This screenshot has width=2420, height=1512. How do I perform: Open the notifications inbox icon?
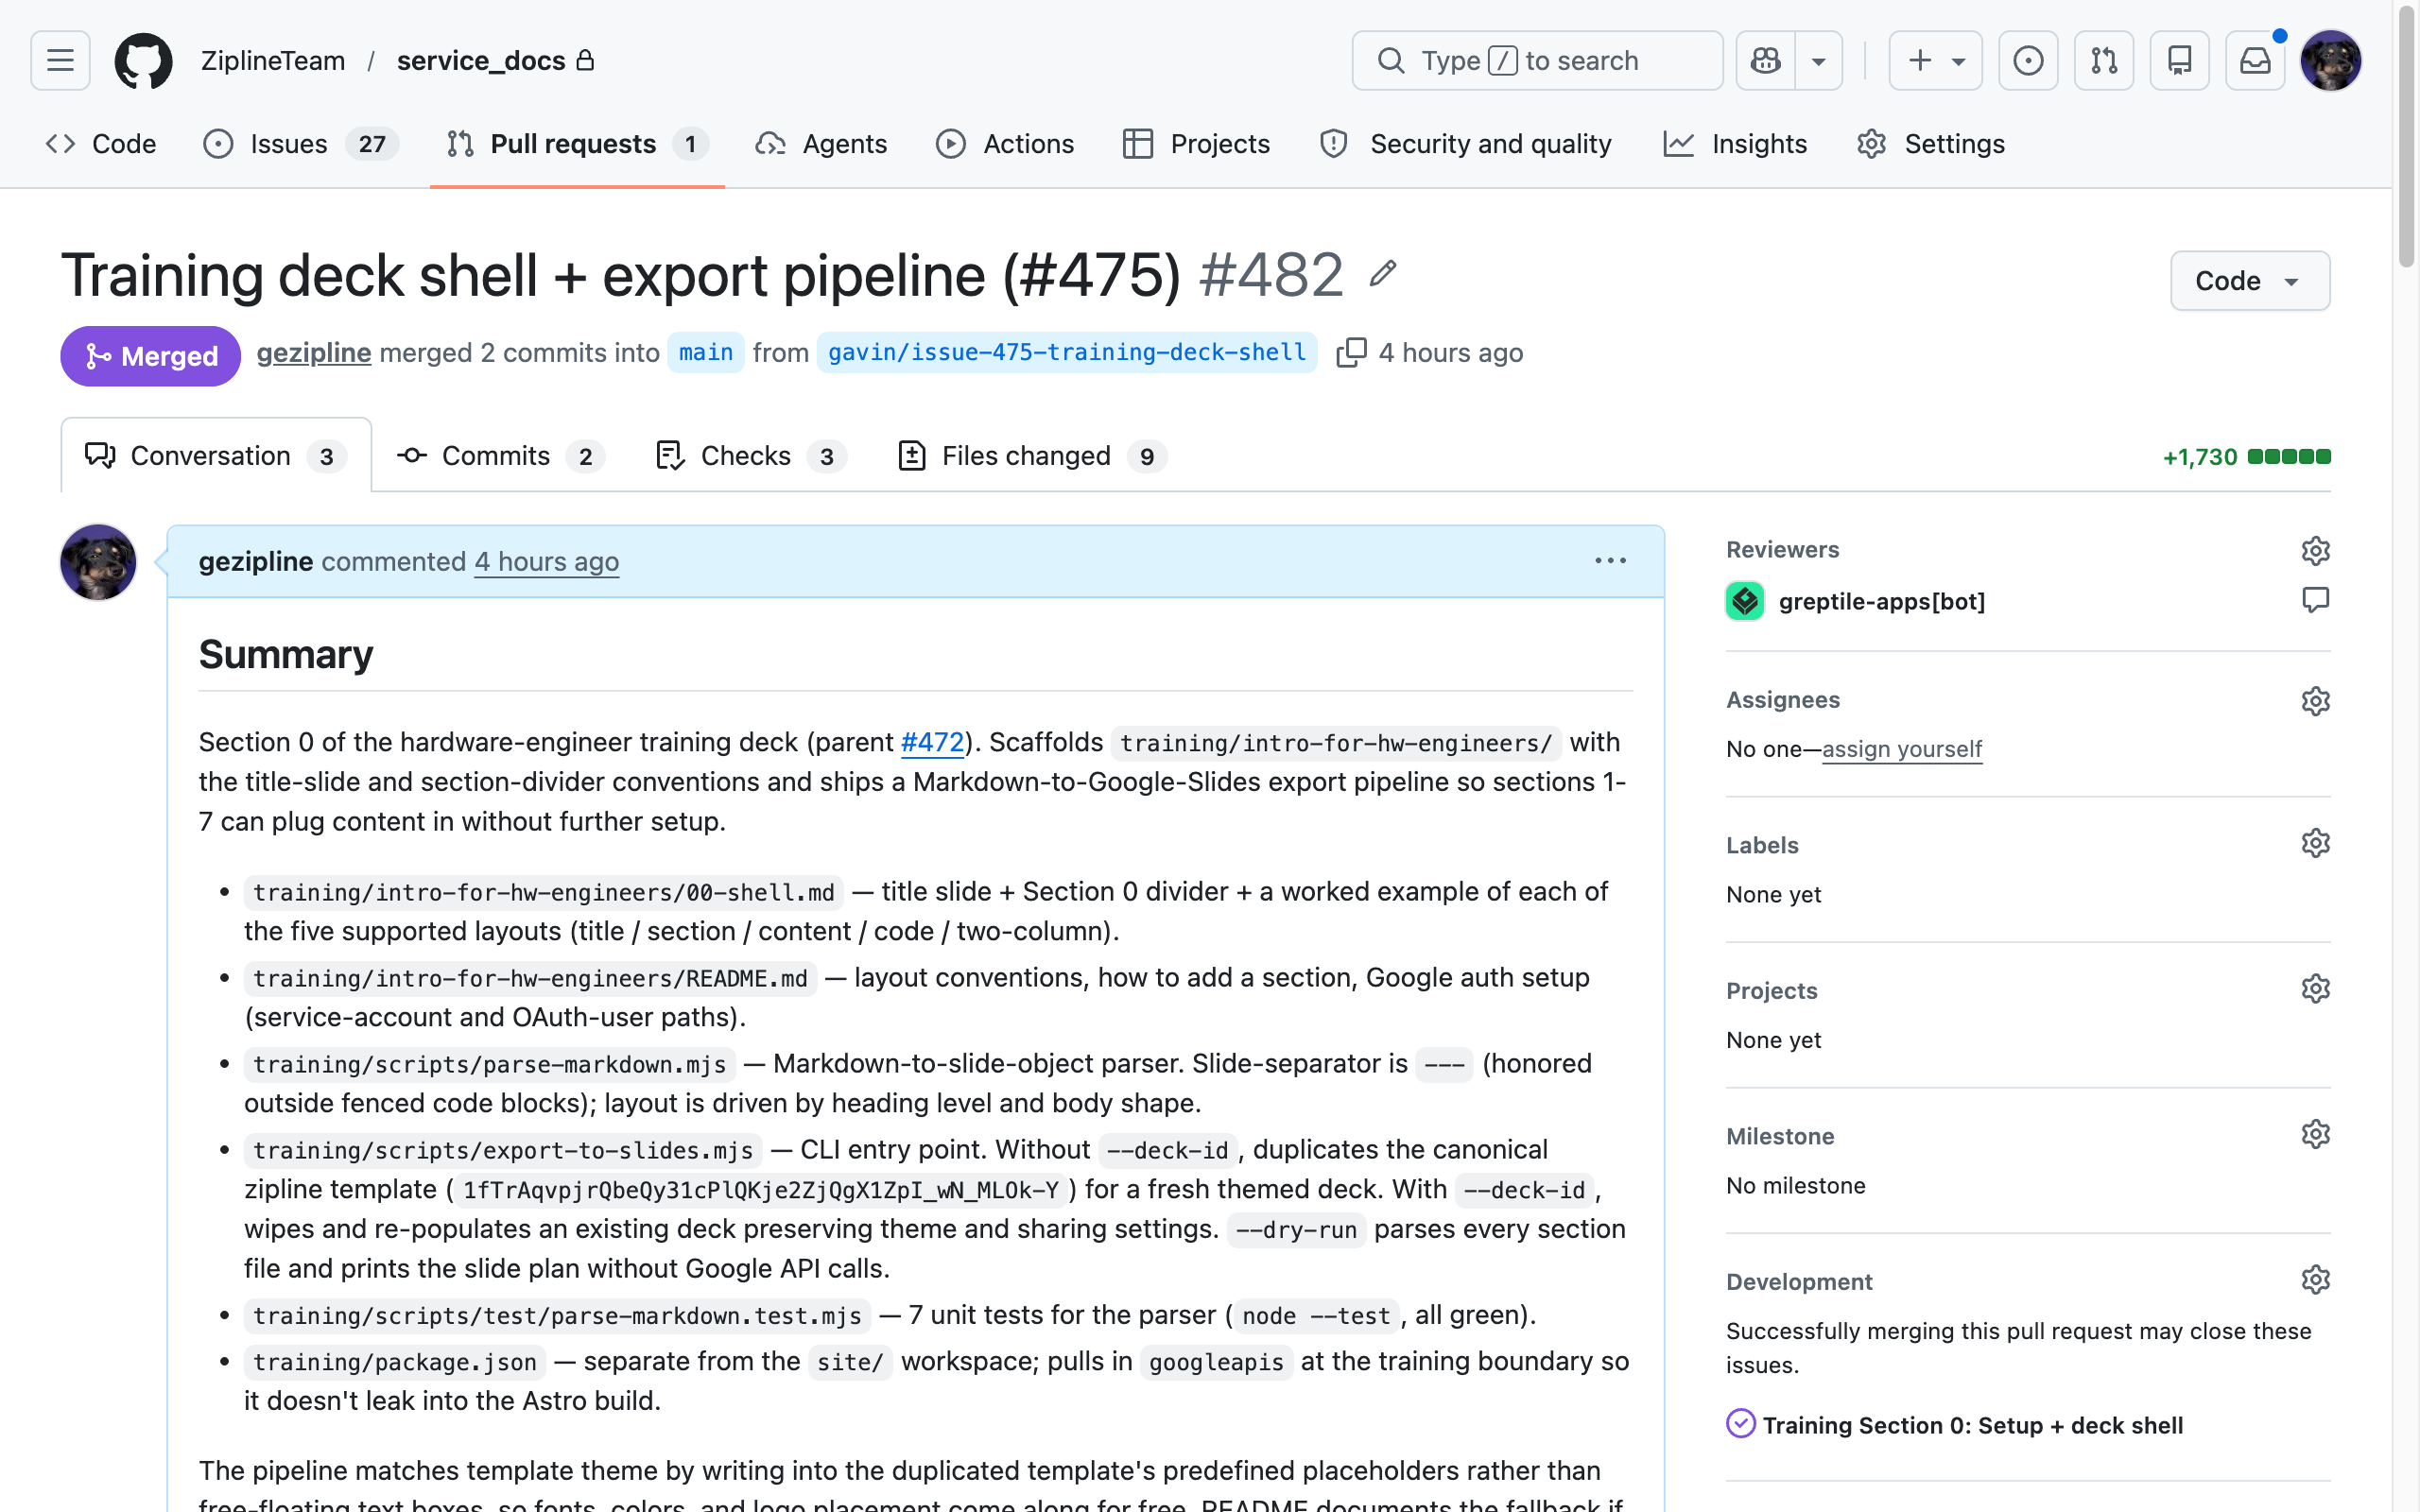(x=2255, y=61)
